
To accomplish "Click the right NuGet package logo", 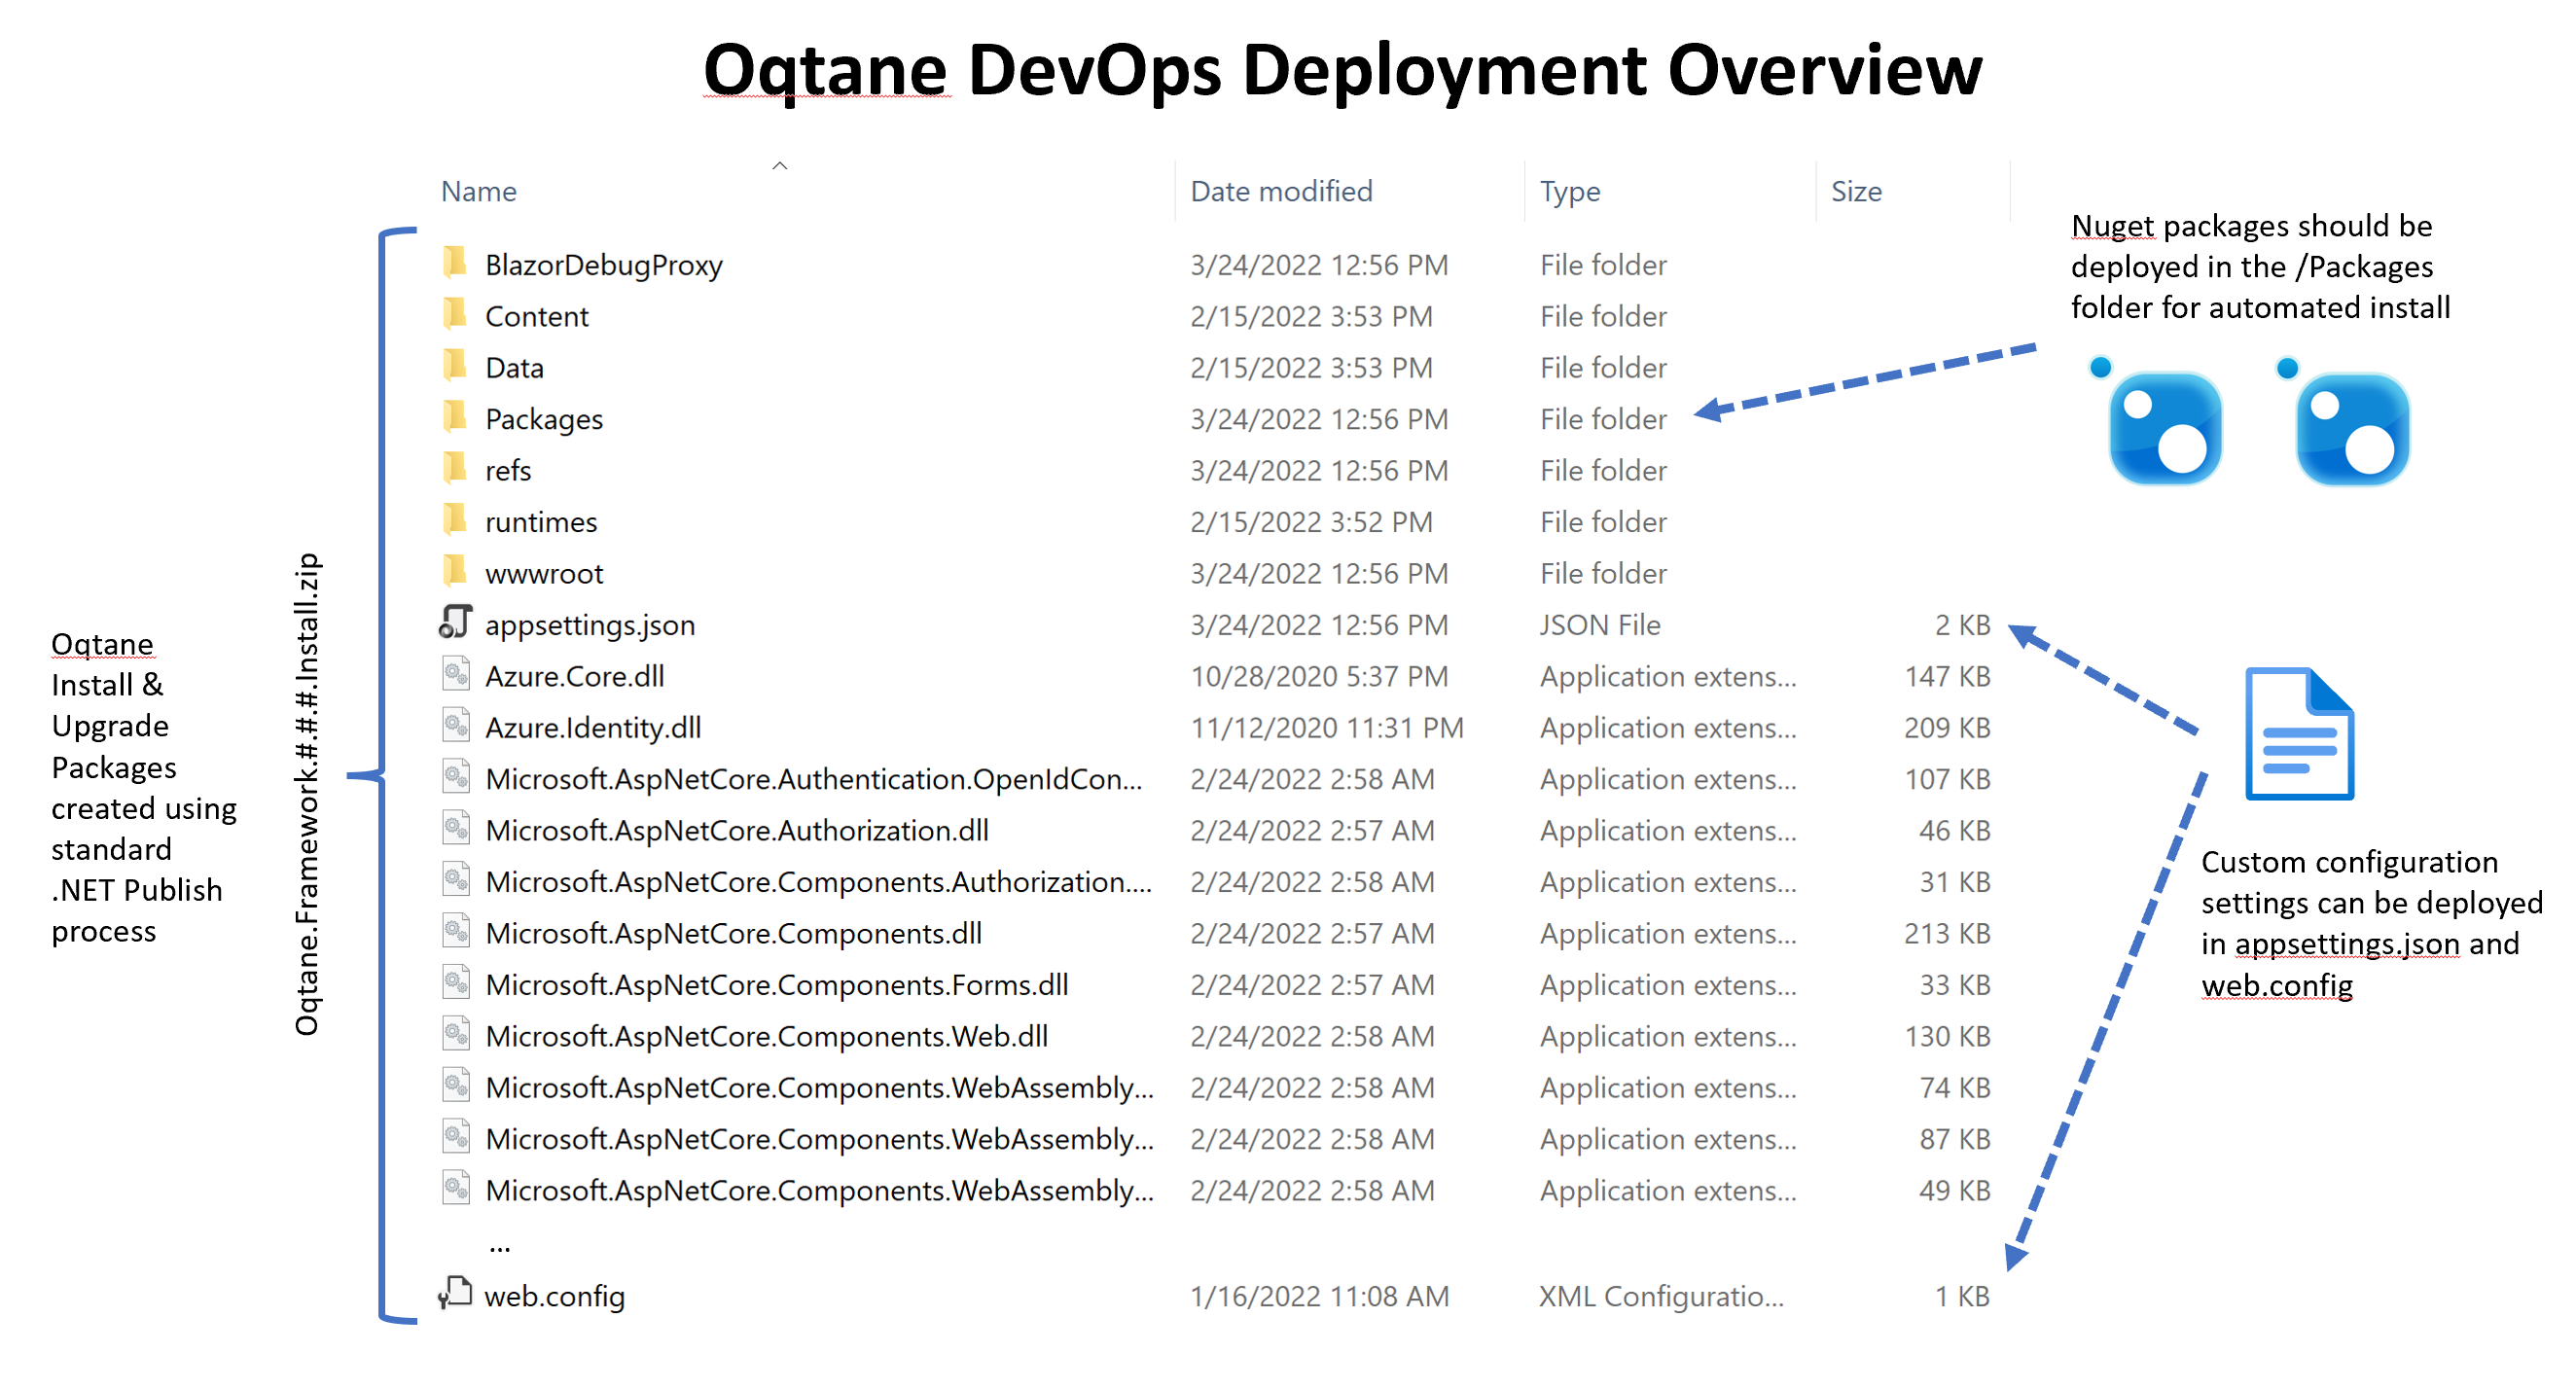I will (x=2344, y=421).
